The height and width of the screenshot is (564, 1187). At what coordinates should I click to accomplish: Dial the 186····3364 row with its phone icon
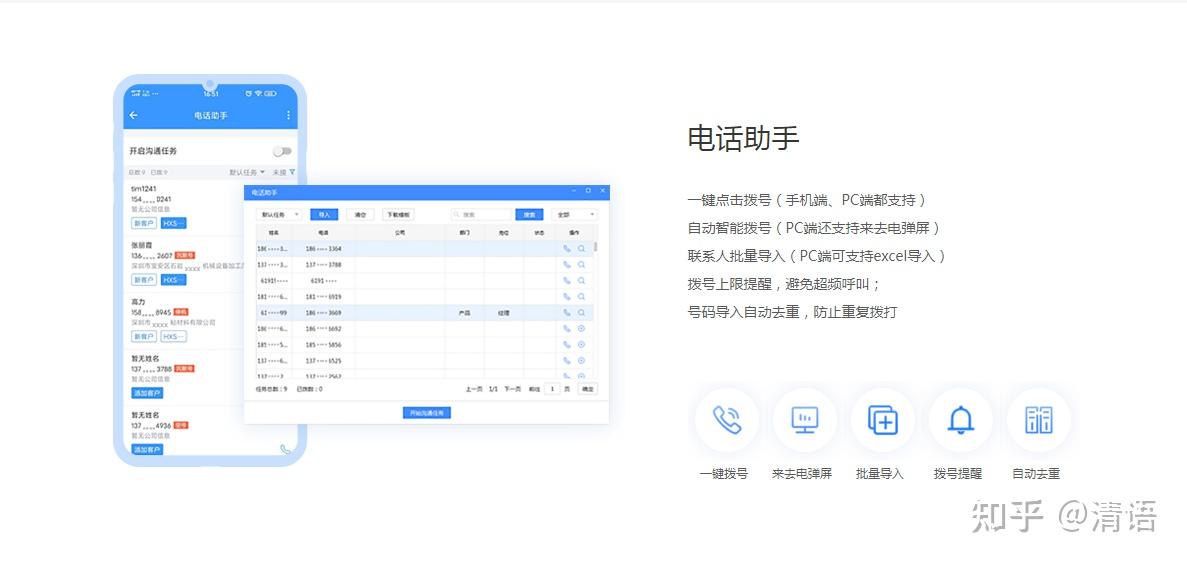[567, 248]
